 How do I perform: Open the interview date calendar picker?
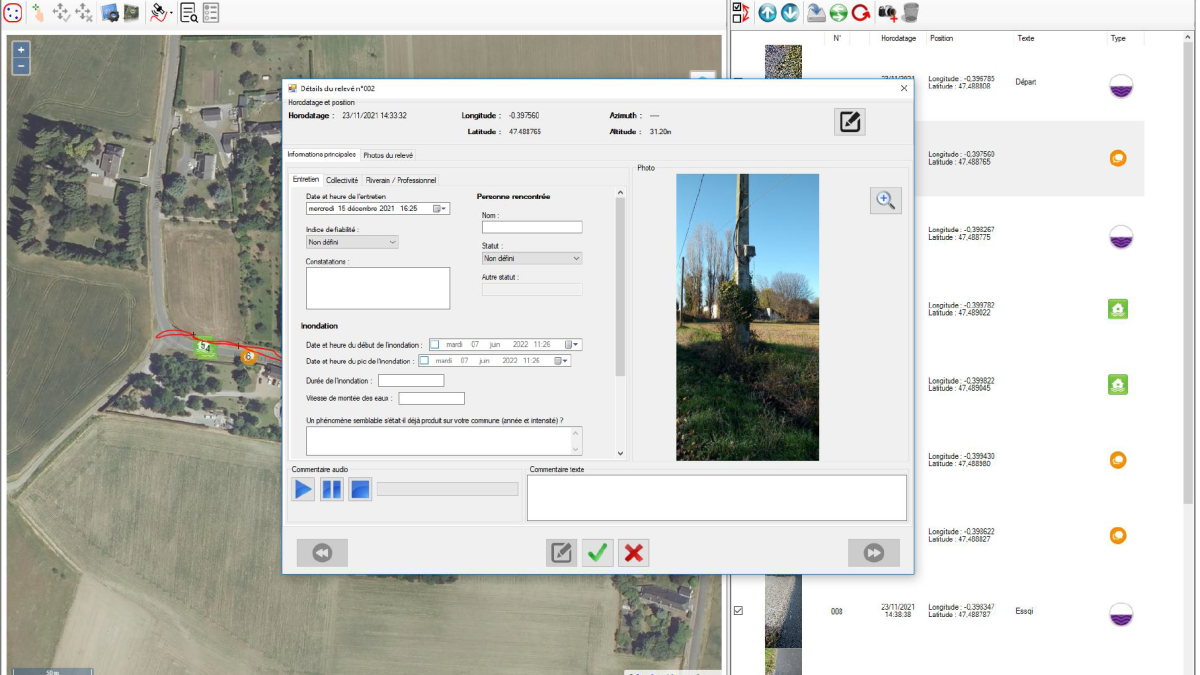[439, 209]
